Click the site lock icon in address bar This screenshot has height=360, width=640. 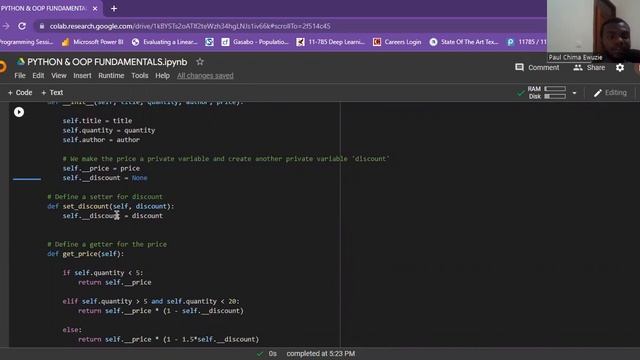(42, 26)
